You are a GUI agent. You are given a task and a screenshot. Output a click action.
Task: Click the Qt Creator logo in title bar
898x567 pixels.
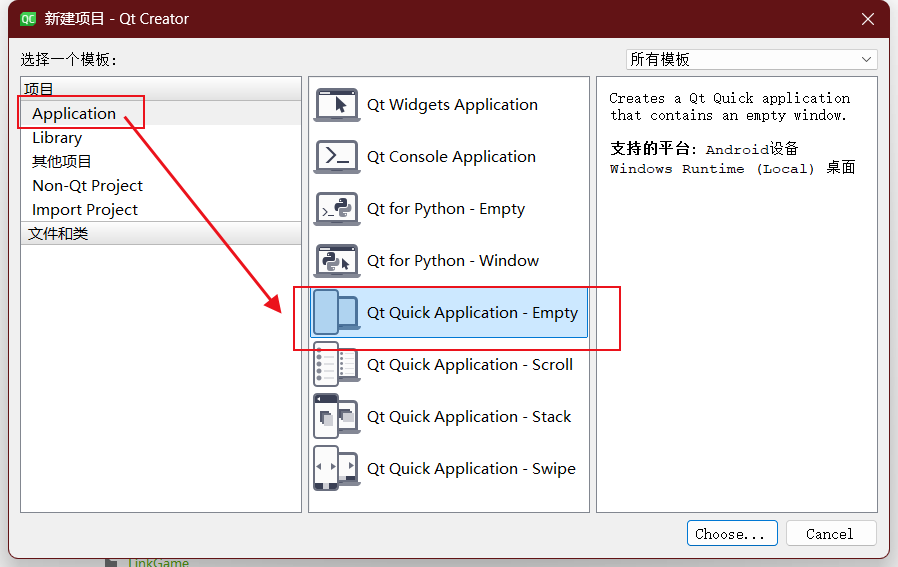point(27,19)
